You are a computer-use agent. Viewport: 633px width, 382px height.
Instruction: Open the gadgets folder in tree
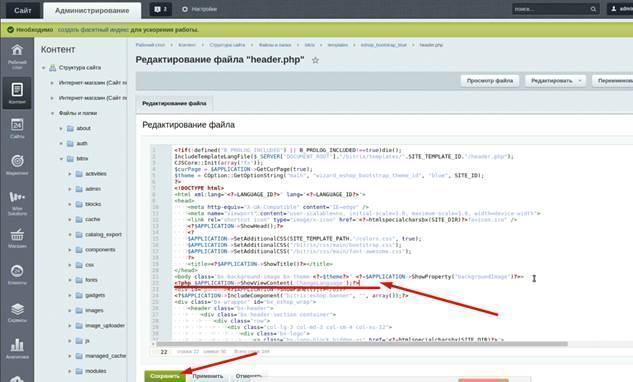point(95,296)
